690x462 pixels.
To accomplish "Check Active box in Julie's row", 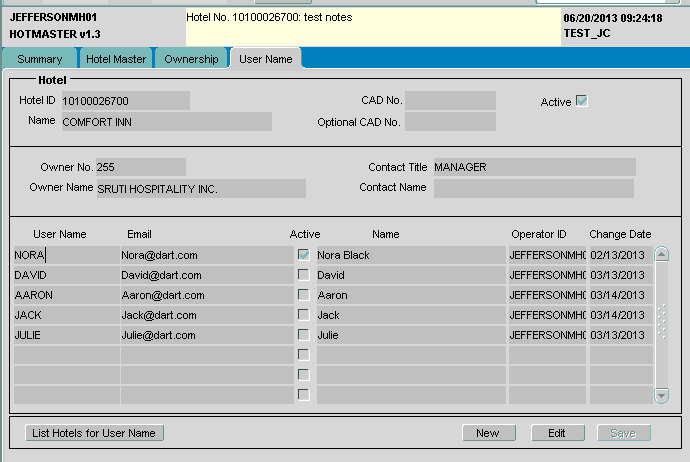I will point(303,335).
